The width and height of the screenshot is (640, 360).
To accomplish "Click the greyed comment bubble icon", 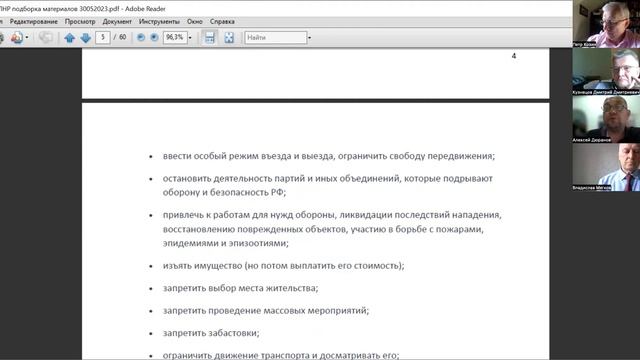I will 46,38.
